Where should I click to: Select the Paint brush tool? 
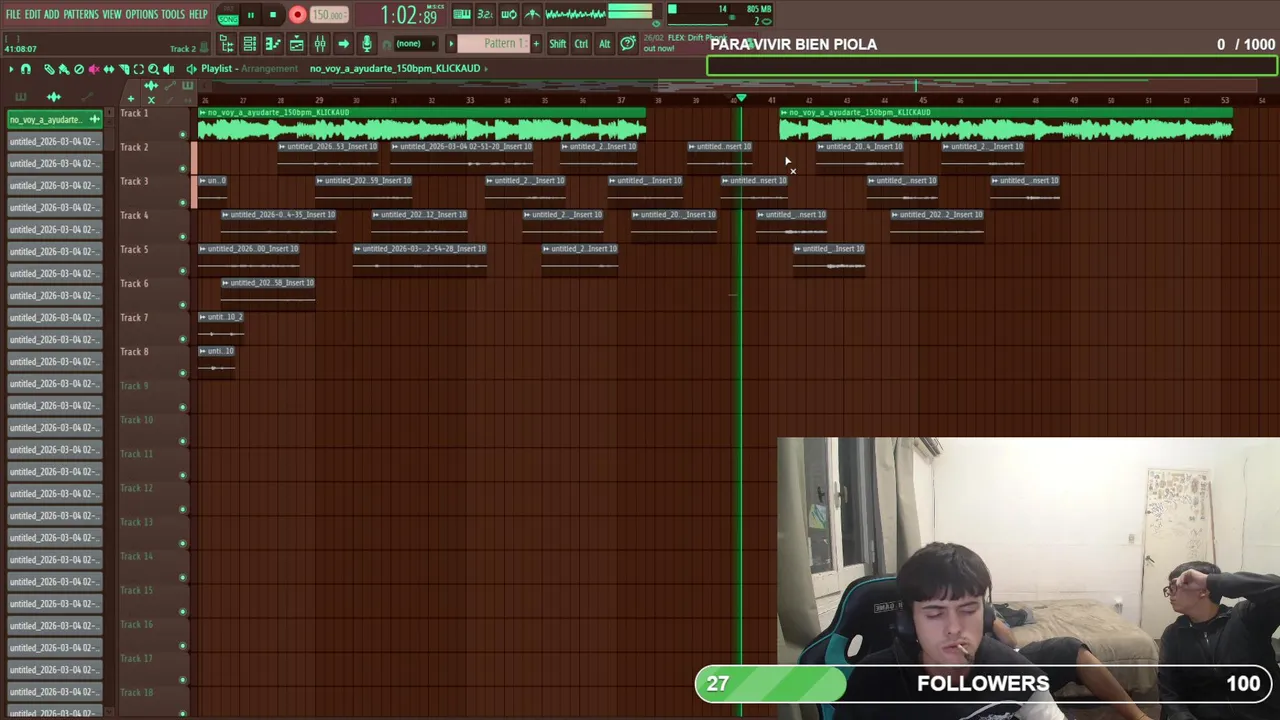pos(64,69)
